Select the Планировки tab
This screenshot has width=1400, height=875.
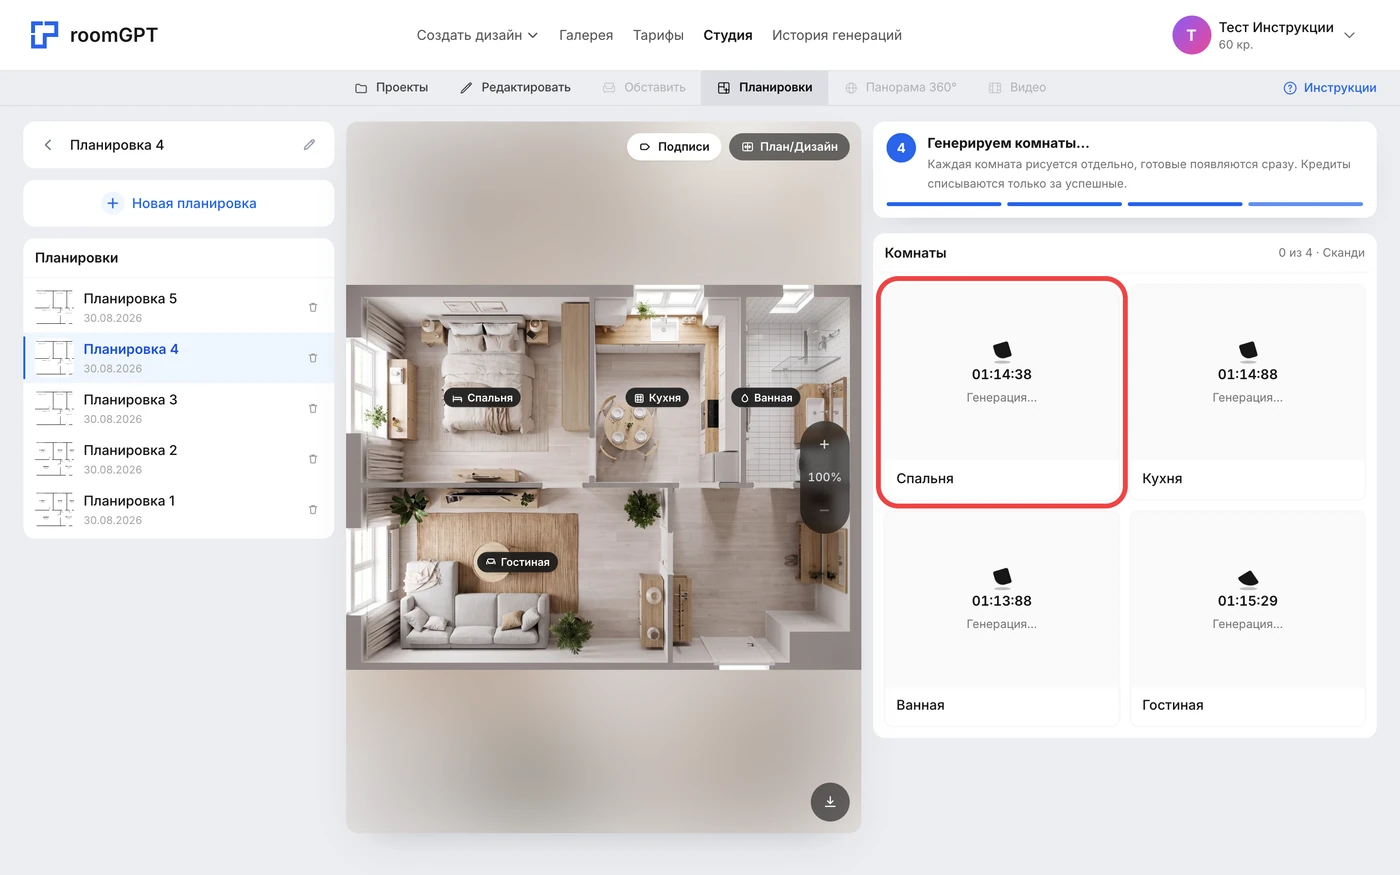pos(764,88)
